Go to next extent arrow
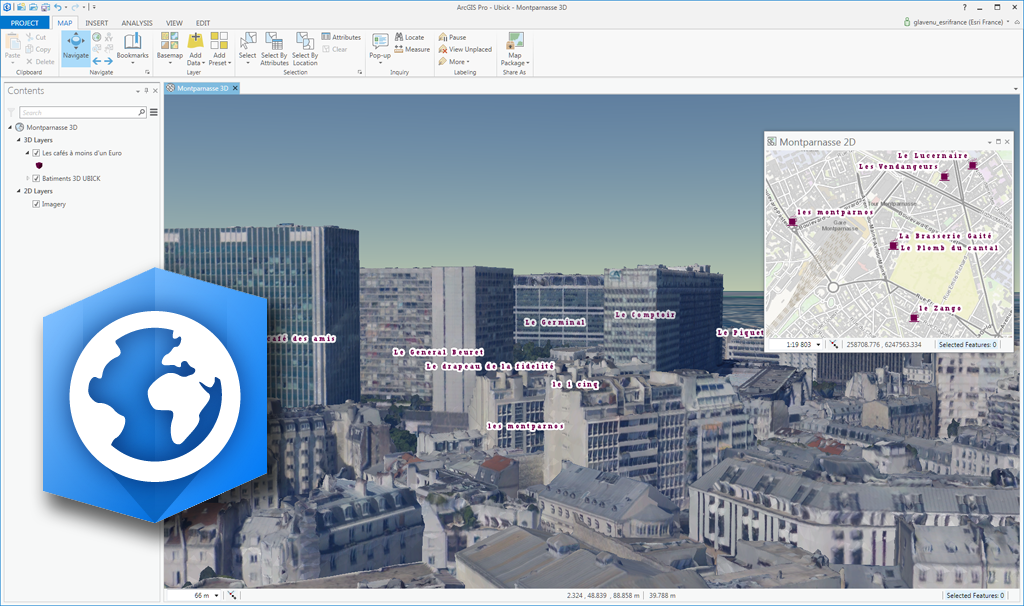 [x=108, y=61]
